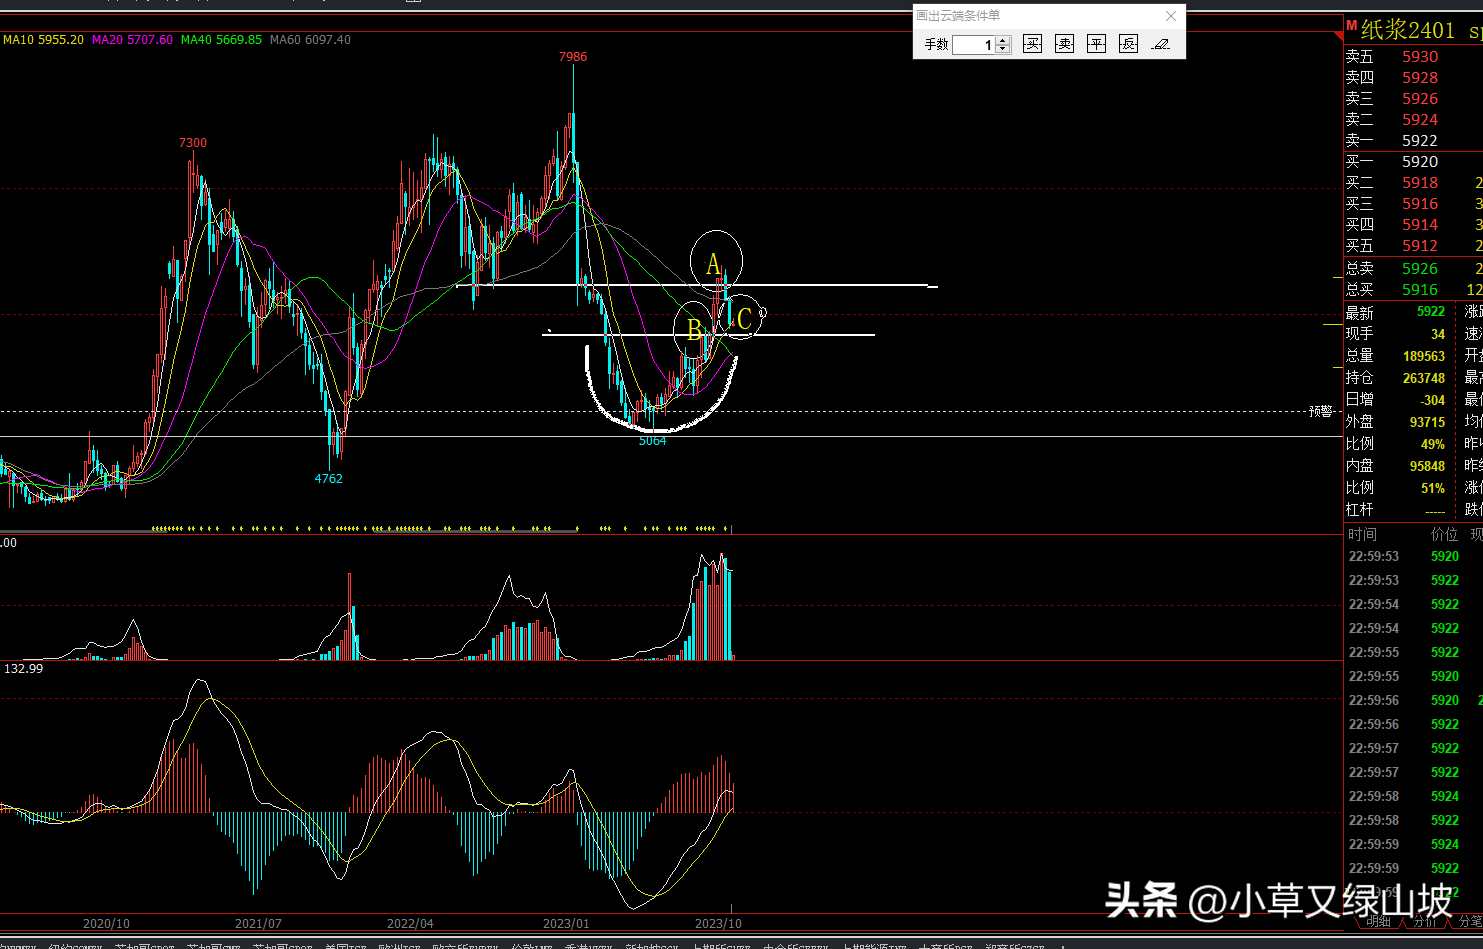Click the 预警 alert line label
The image size is (1483, 949).
click(x=1321, y=411)
